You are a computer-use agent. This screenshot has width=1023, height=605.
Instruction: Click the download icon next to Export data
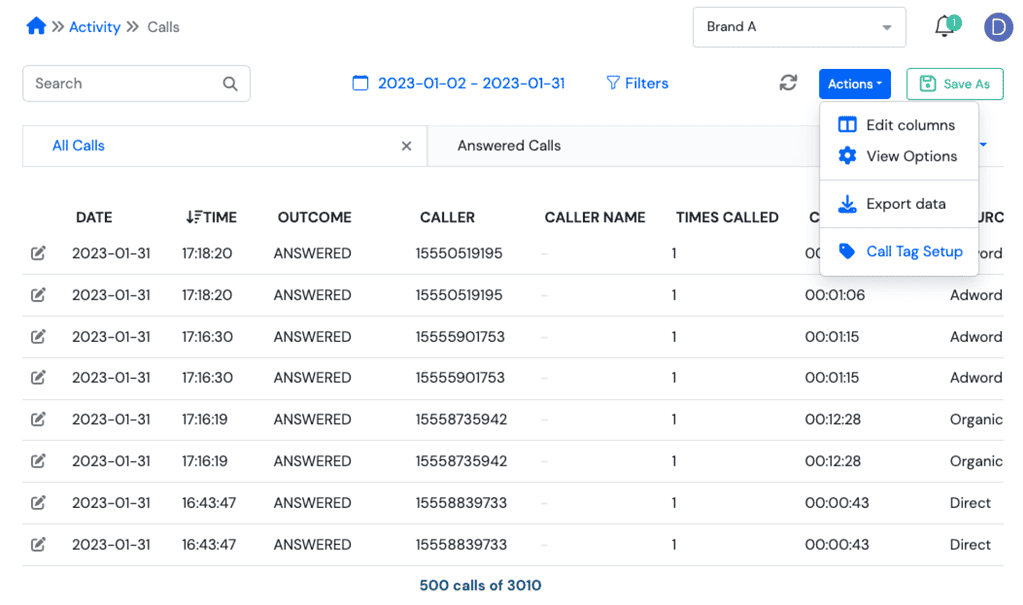[x=848, y=203]
